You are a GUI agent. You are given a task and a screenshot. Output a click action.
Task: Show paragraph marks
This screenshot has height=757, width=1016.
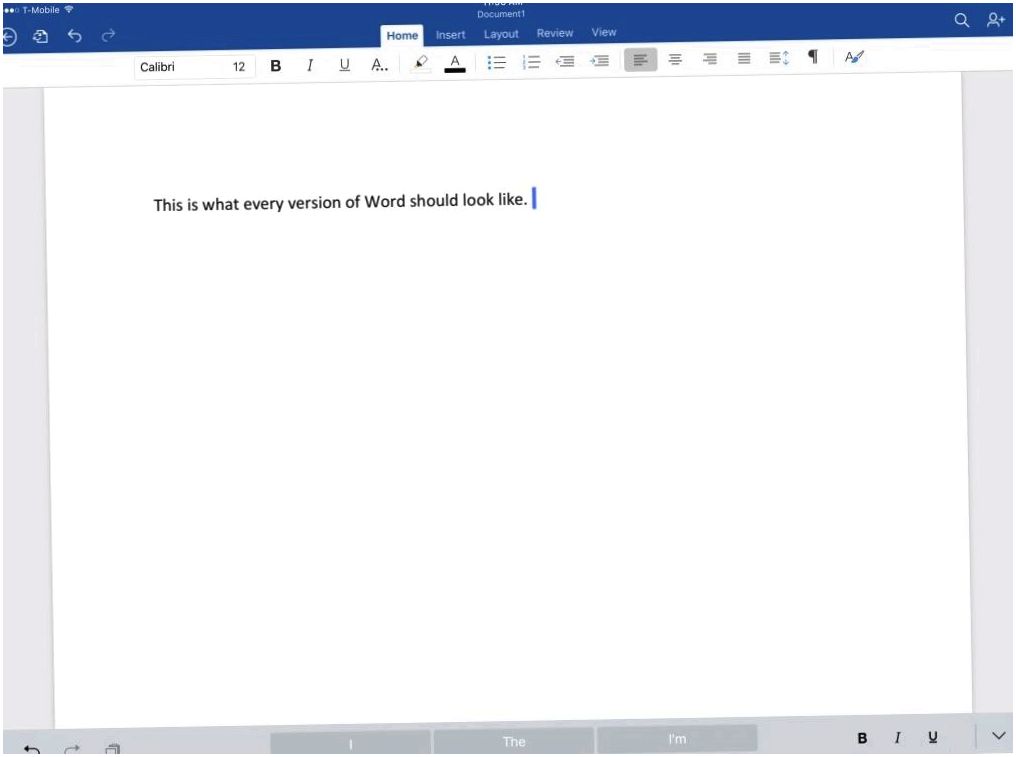coord(813,57)
